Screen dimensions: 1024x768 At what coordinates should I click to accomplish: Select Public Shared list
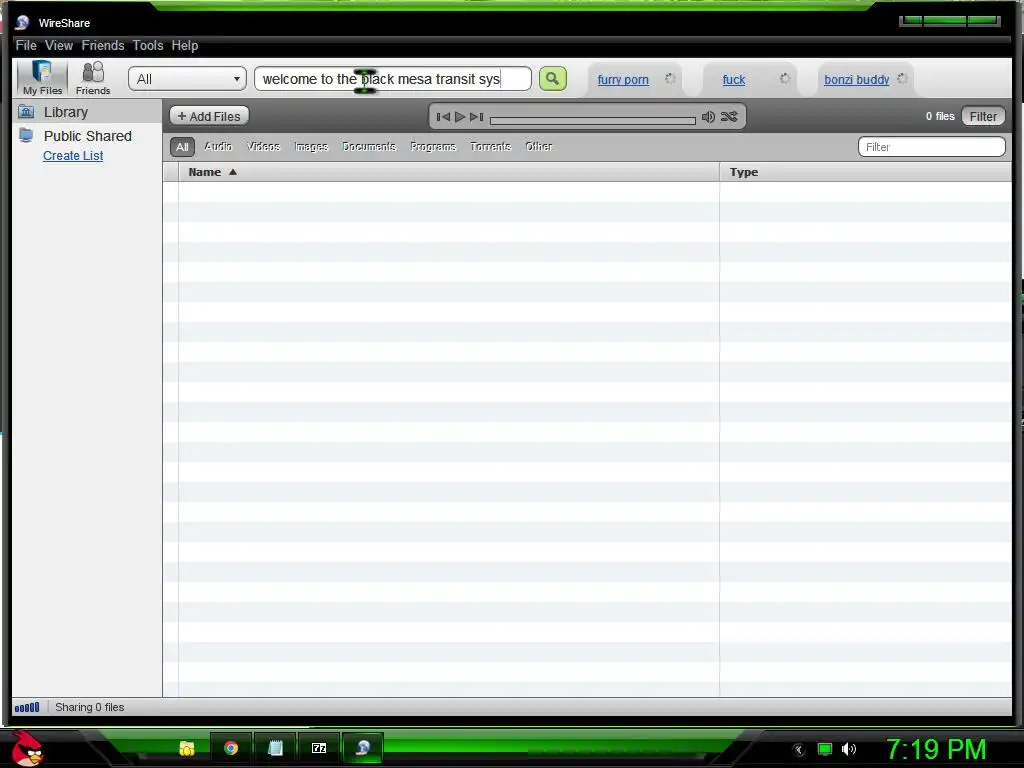coord(87,136)
